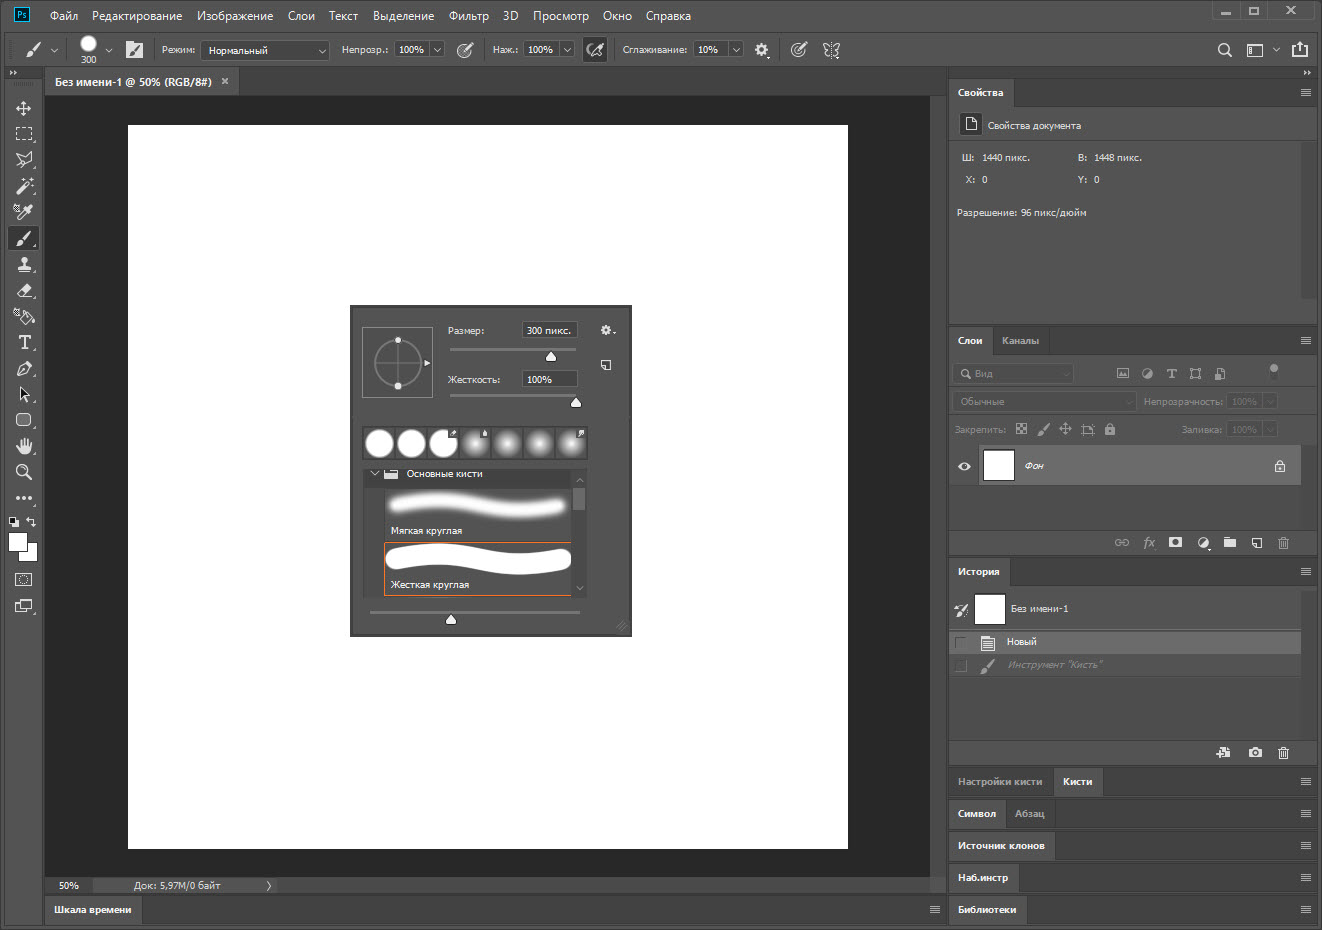Select the Magic Wand tool
The width and height of the screenshot is (1322, 930).
tap(24, 186)
